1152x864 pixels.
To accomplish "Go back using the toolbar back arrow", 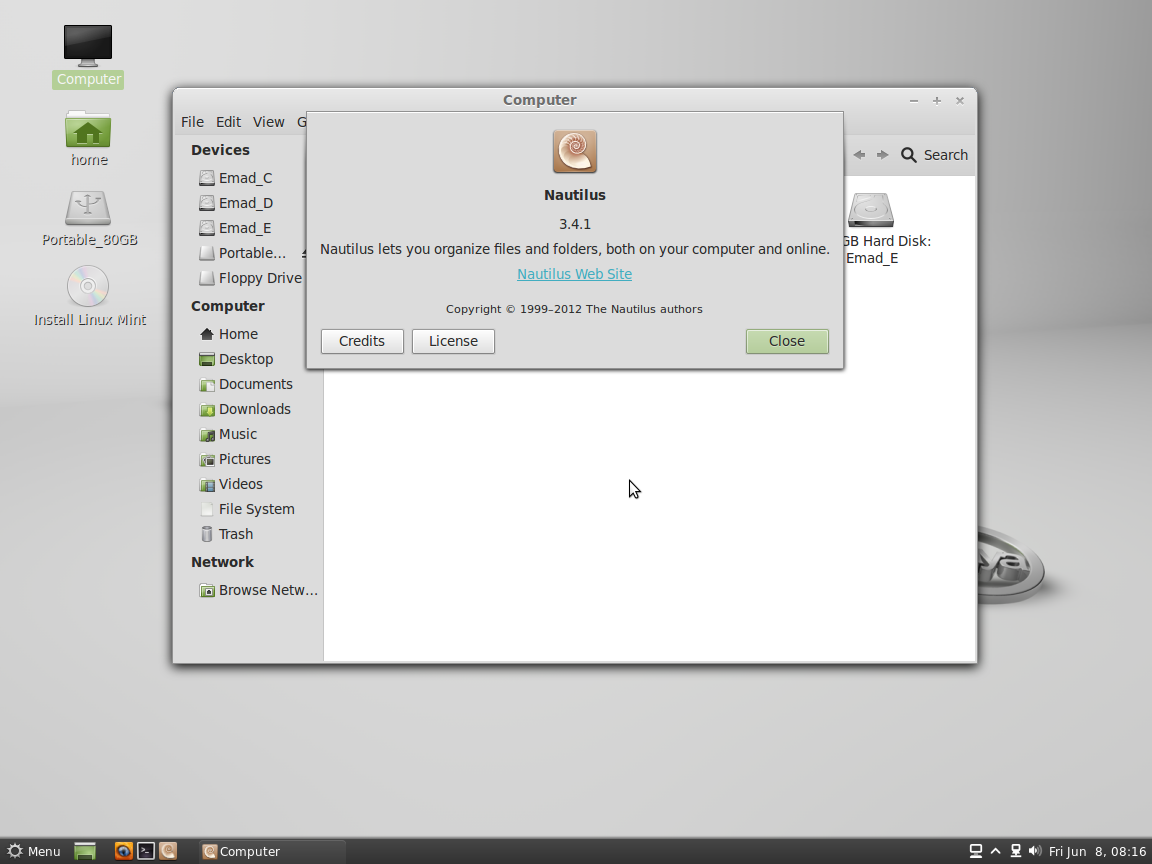I will (859, 155).
